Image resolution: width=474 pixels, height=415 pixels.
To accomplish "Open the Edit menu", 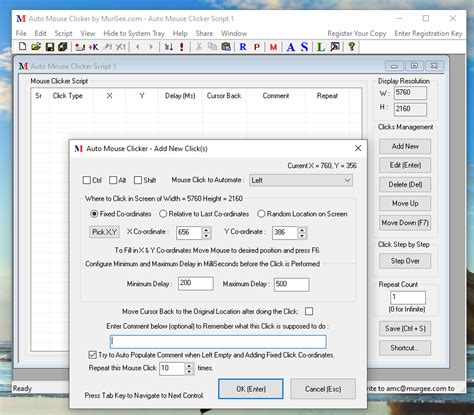I will coord(40,33).
